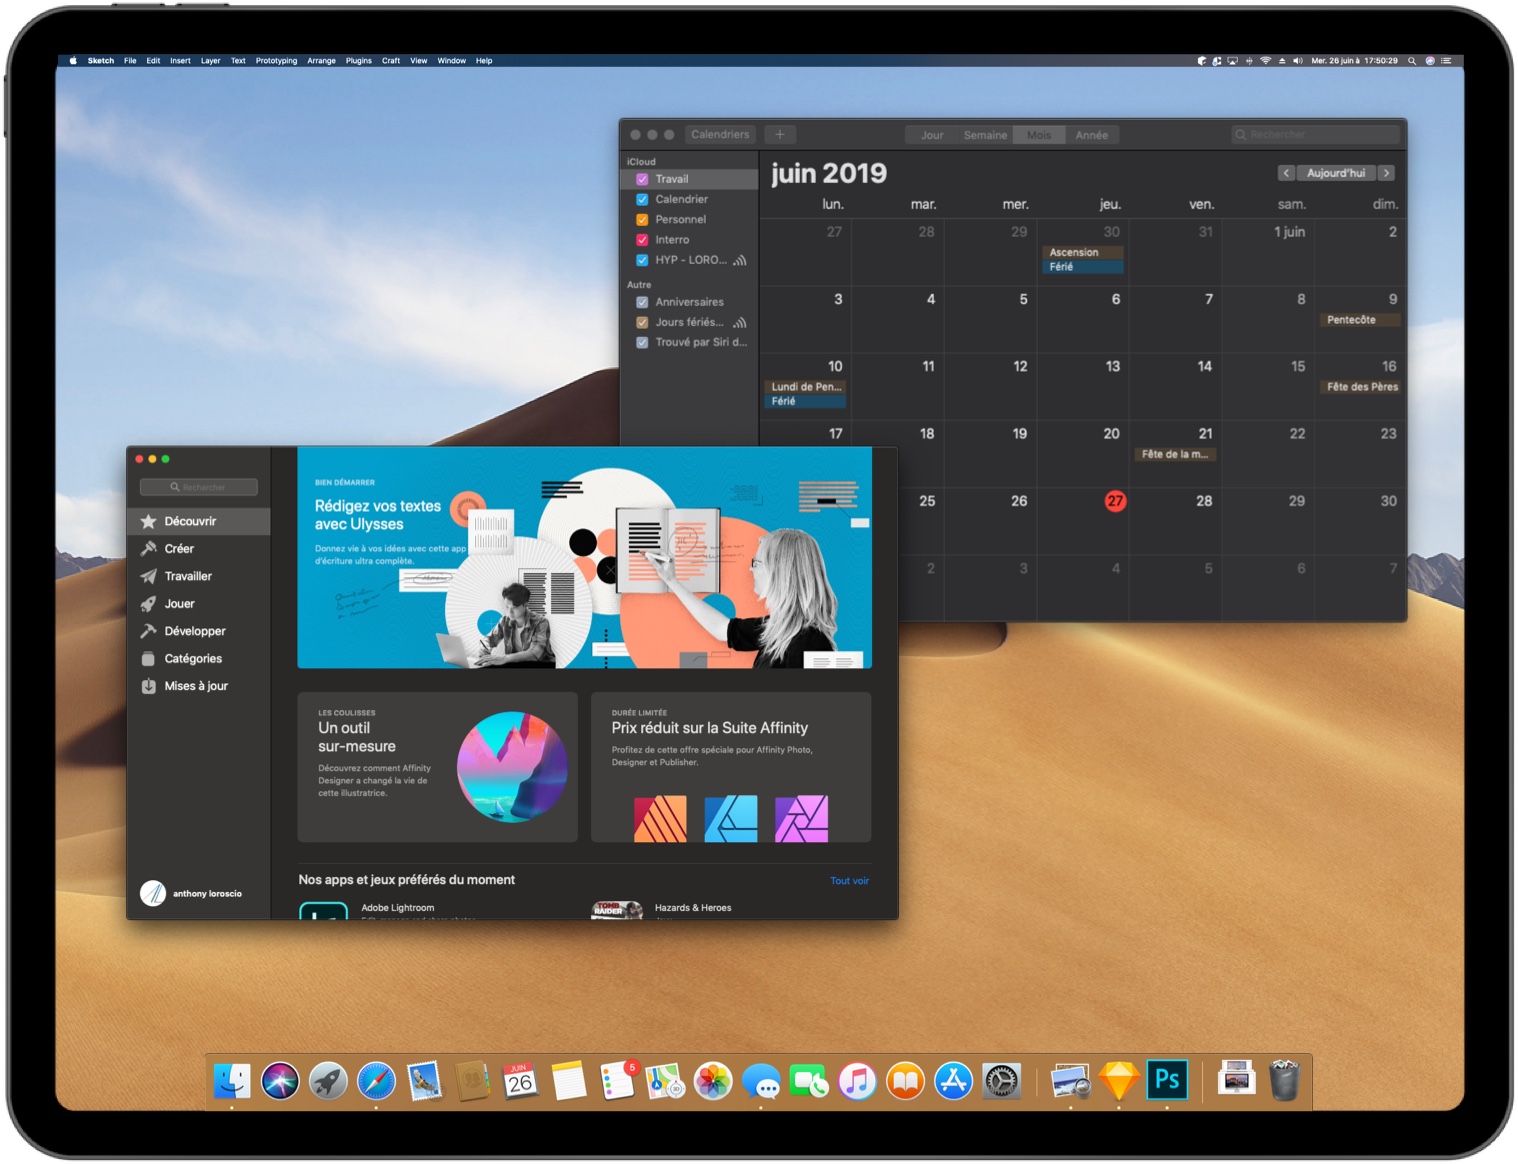Open Contacts book icon in Dock
Image resolution: width=1518 pixels, height=1164 pixels.
pyautogui.click(x=472, y=1081)
